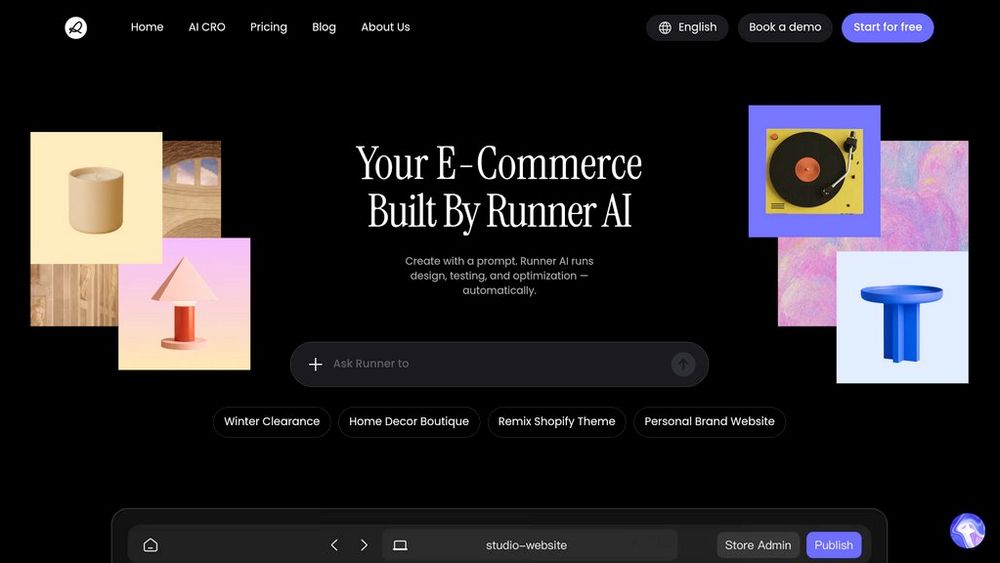Open the floating chat assistant icon
This screenshot has width=1000, height=563.
click(x=967, y=530)
